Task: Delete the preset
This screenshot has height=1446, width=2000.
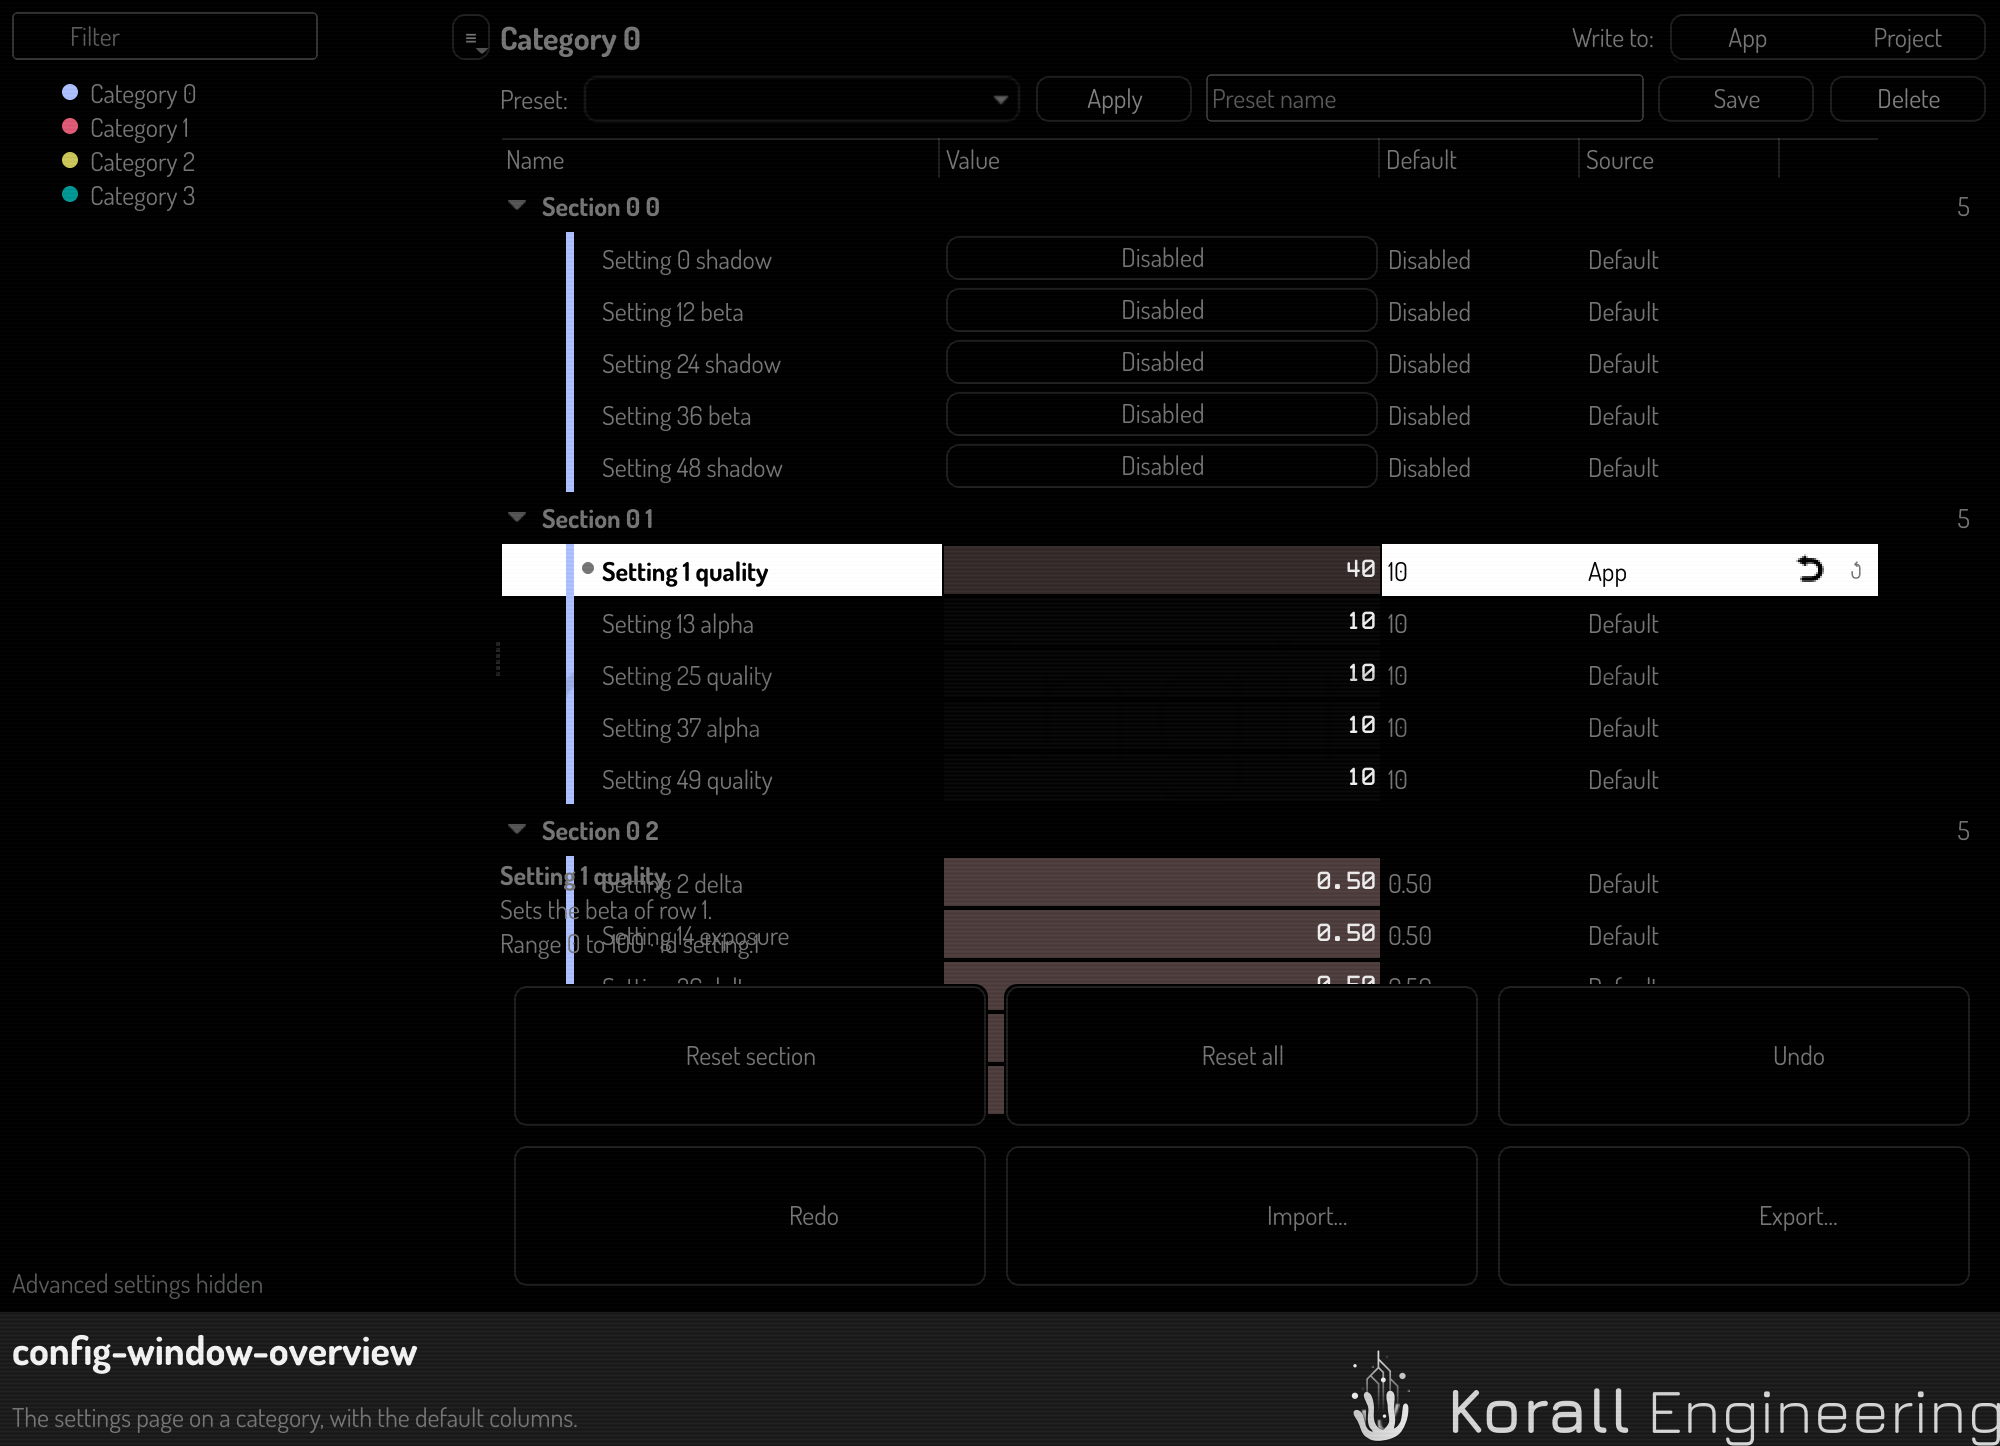Action: pyautogui.click(x=1908, y=99)
